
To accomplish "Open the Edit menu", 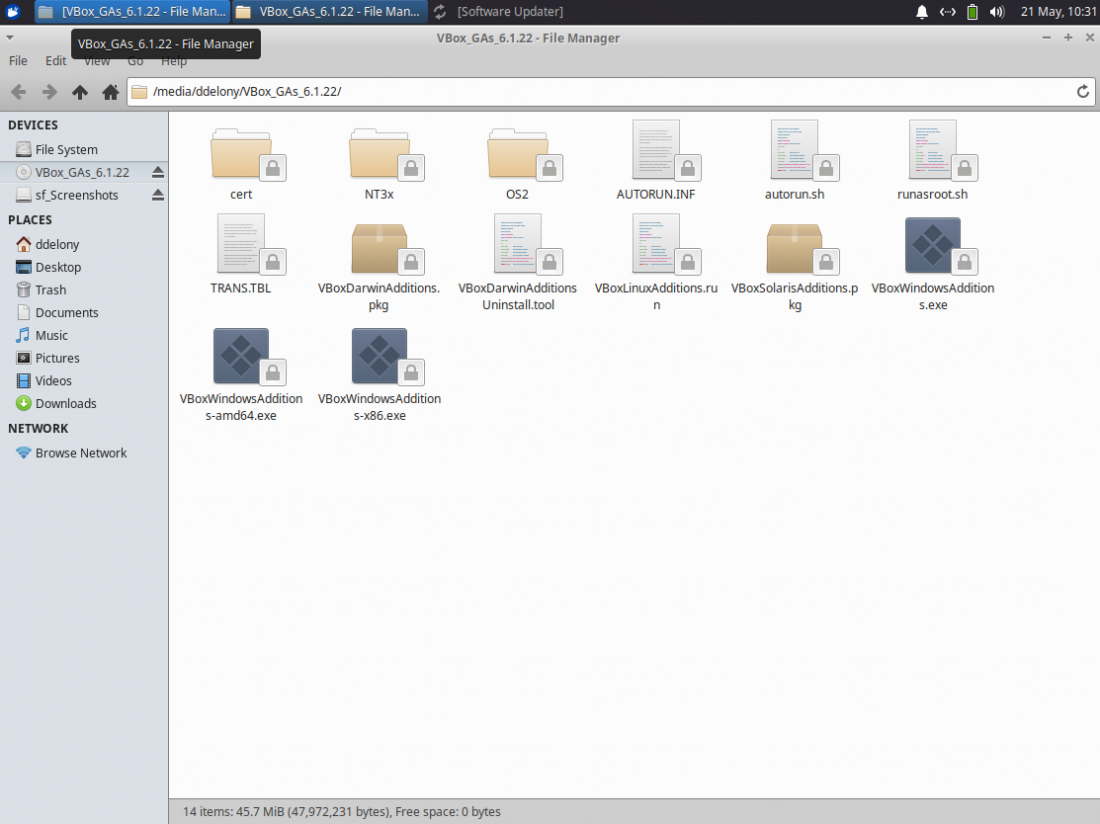I will [x=55, y=61].
